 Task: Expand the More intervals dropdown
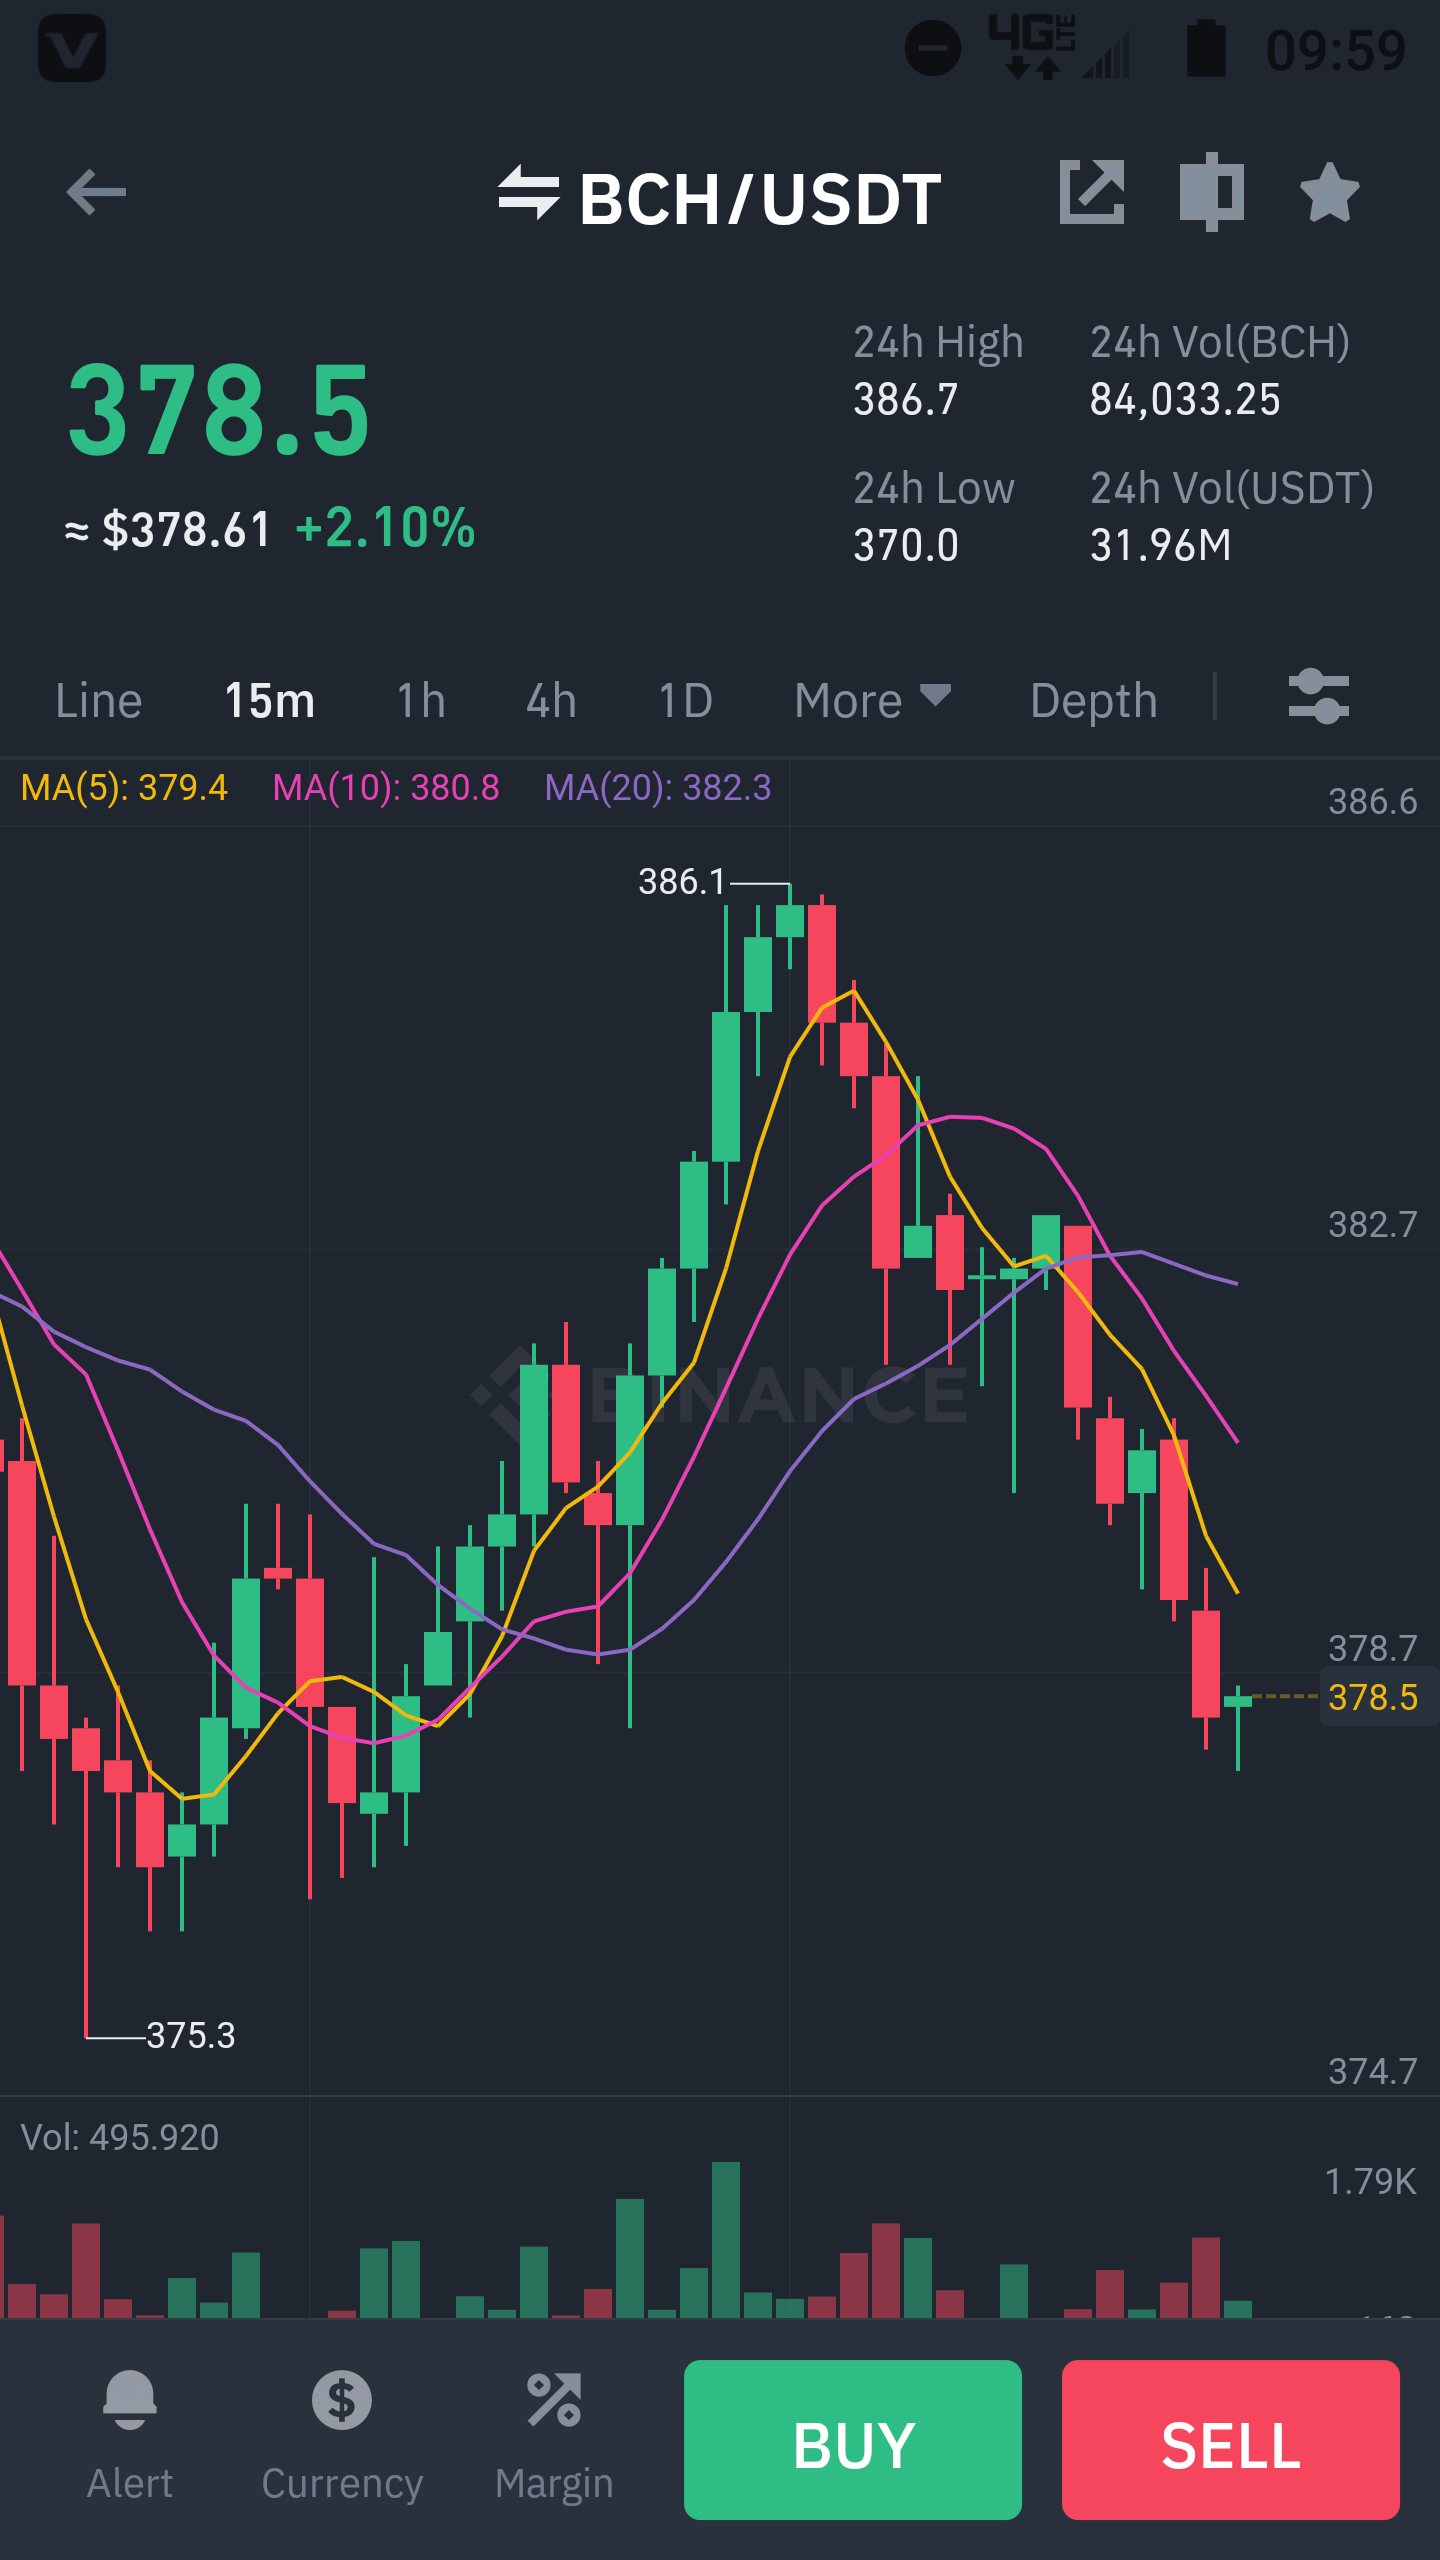[873, 700]
